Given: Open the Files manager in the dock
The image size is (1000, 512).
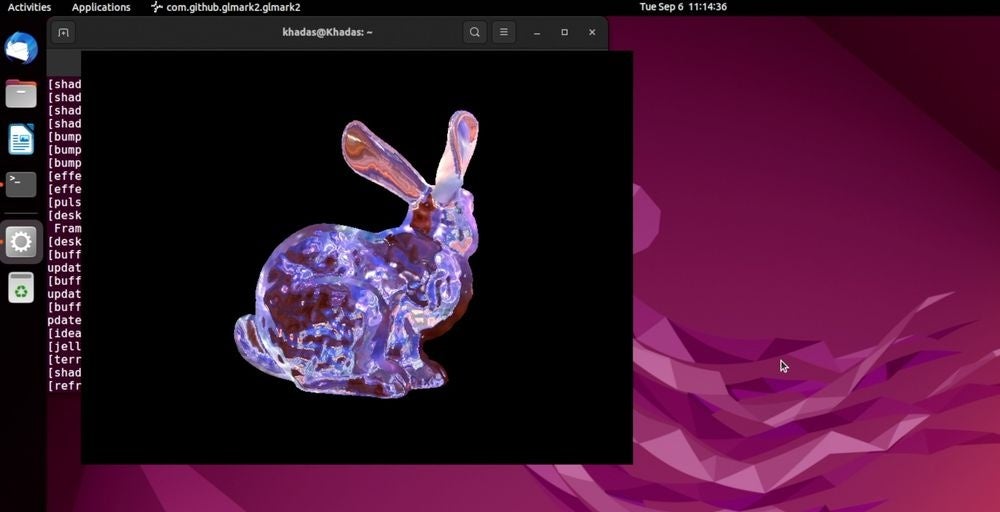Looking at the screenshot, I should coord(21,94).
